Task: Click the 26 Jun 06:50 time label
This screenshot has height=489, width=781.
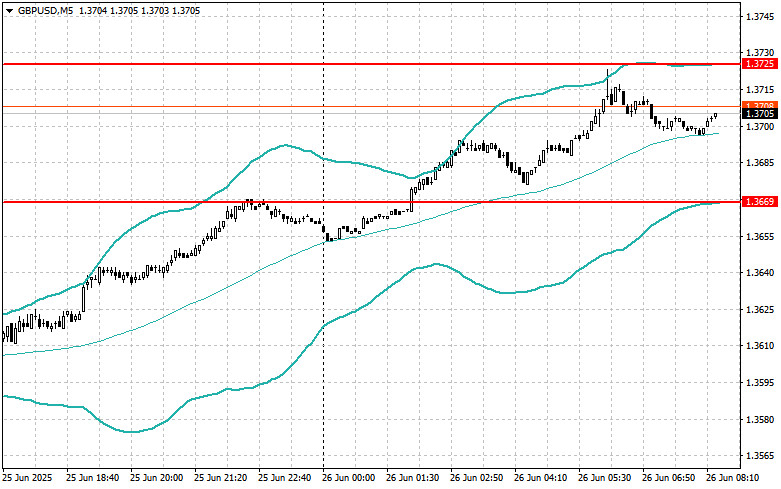Action: coord(668,478)
